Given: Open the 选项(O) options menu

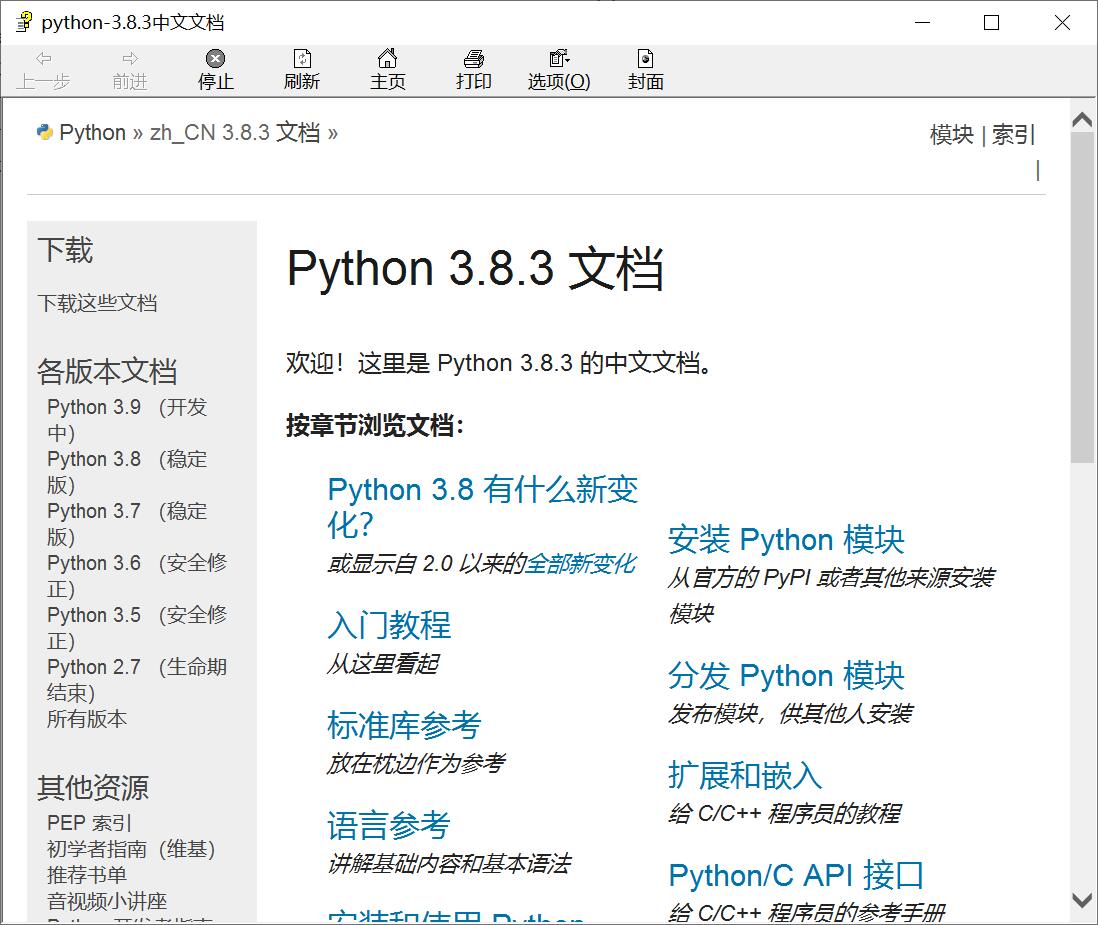Looking at the screenshot, I should pos(557,70).
